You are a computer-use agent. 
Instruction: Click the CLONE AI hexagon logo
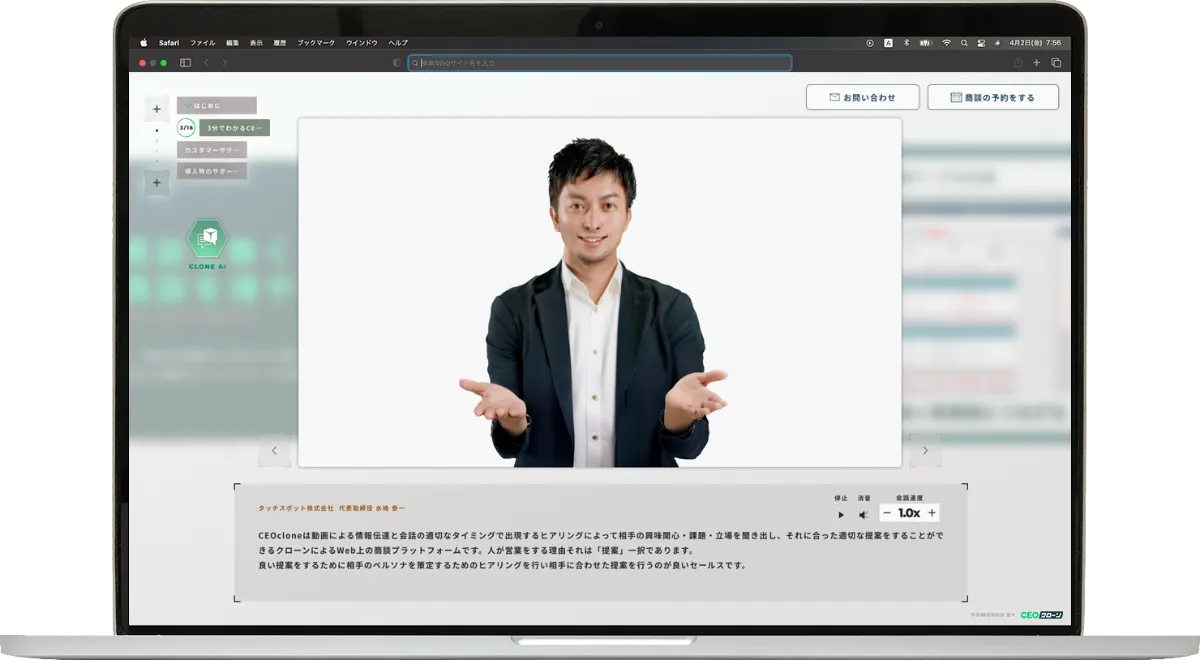pos(208,239)
